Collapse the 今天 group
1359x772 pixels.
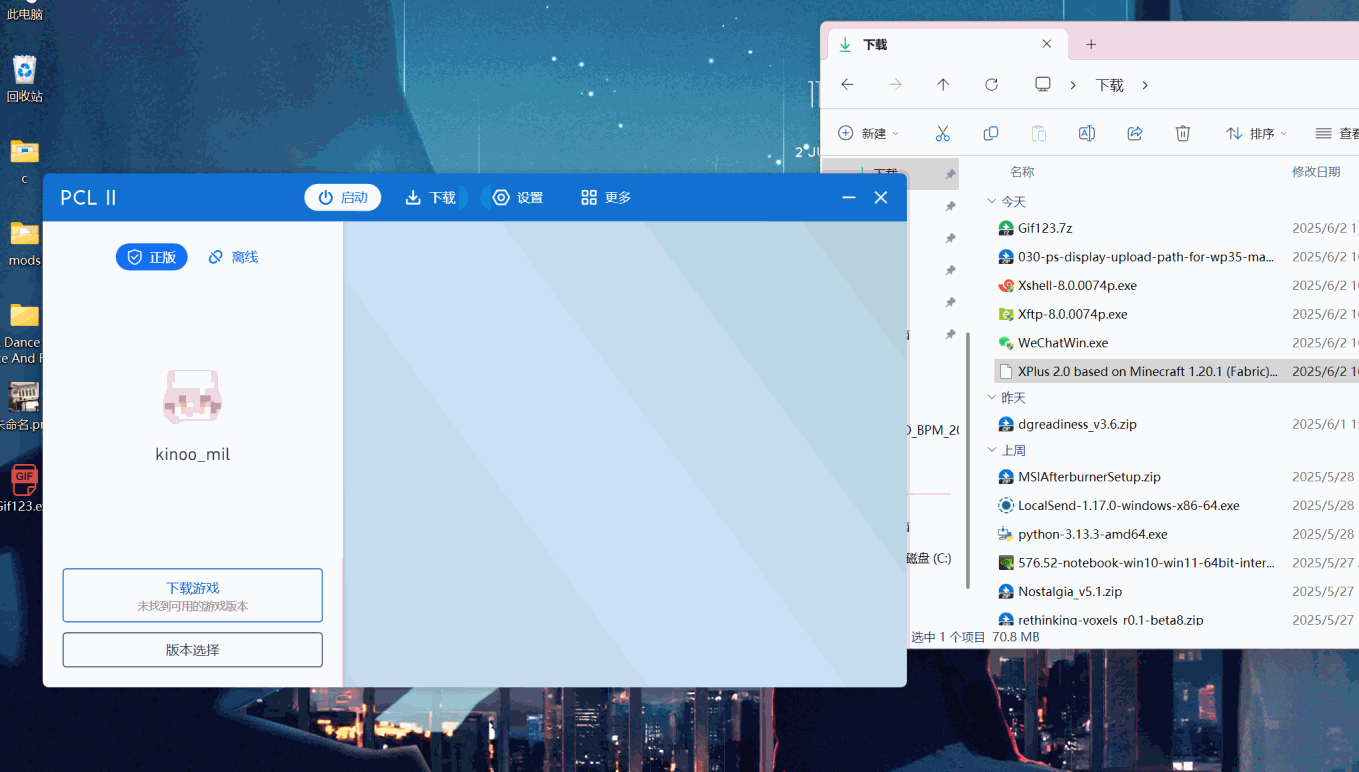pyautogui.click(x=992, y=202)
